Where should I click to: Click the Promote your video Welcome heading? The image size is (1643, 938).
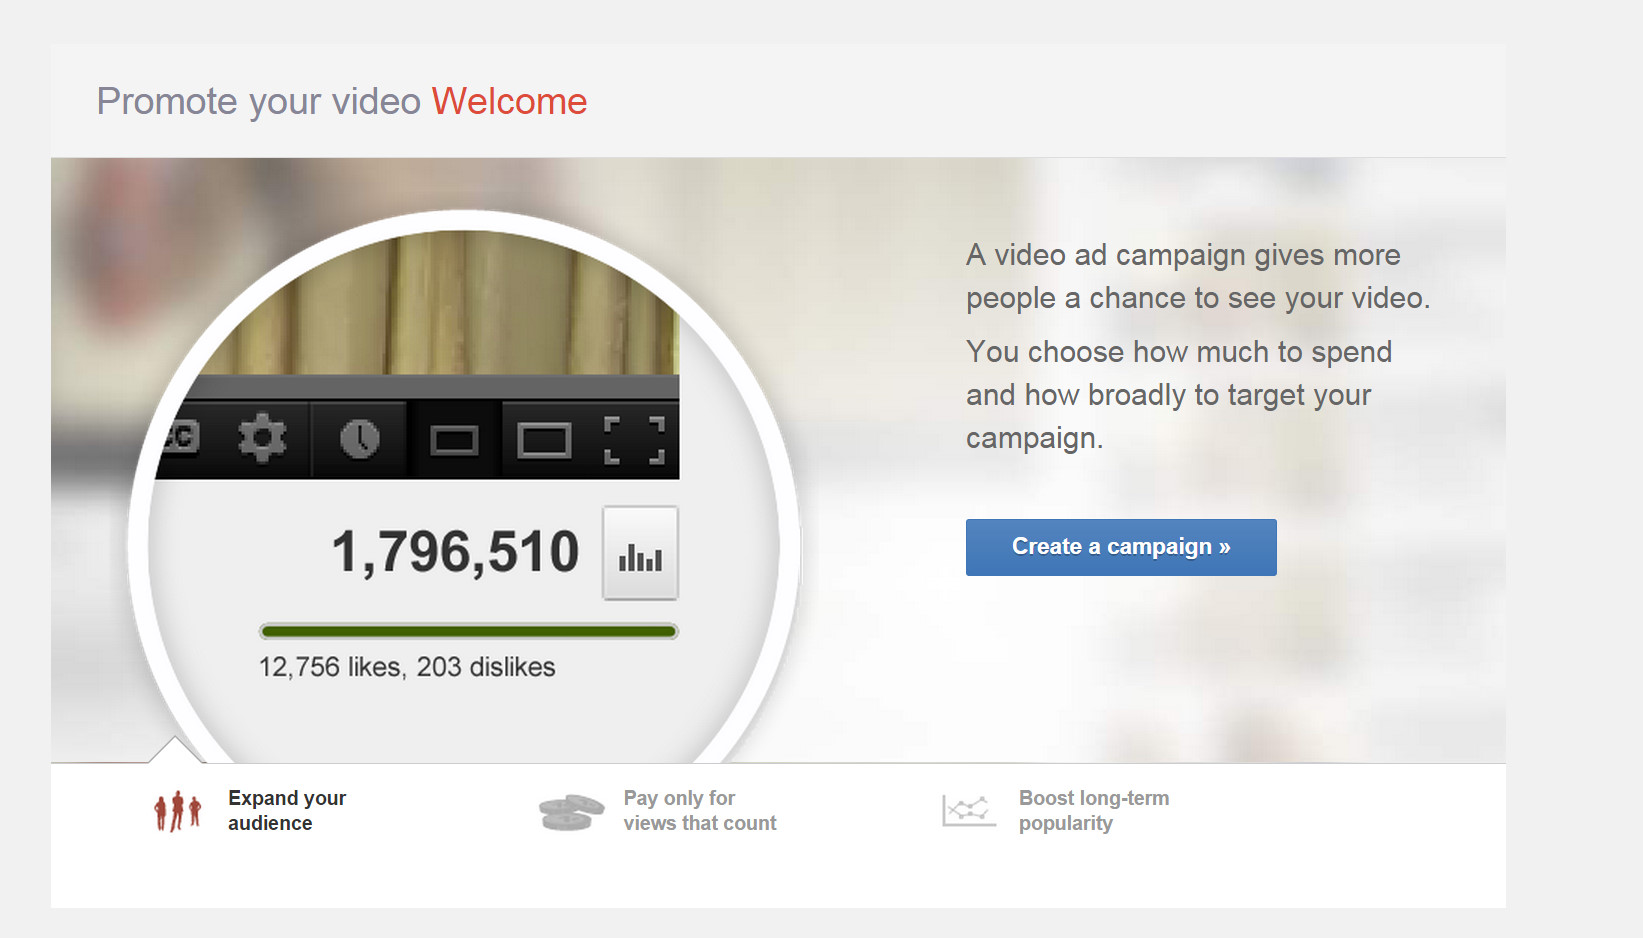[x=342, y=101]
